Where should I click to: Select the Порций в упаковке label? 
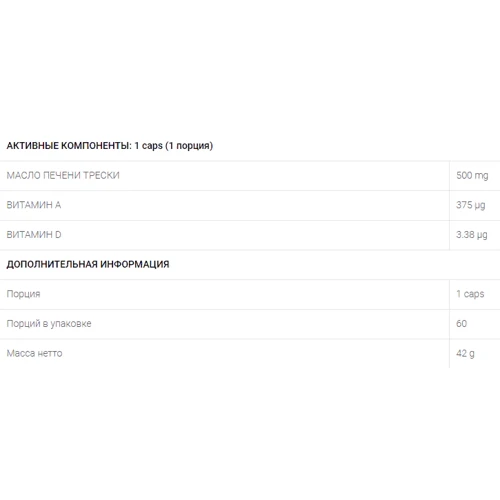49,324
